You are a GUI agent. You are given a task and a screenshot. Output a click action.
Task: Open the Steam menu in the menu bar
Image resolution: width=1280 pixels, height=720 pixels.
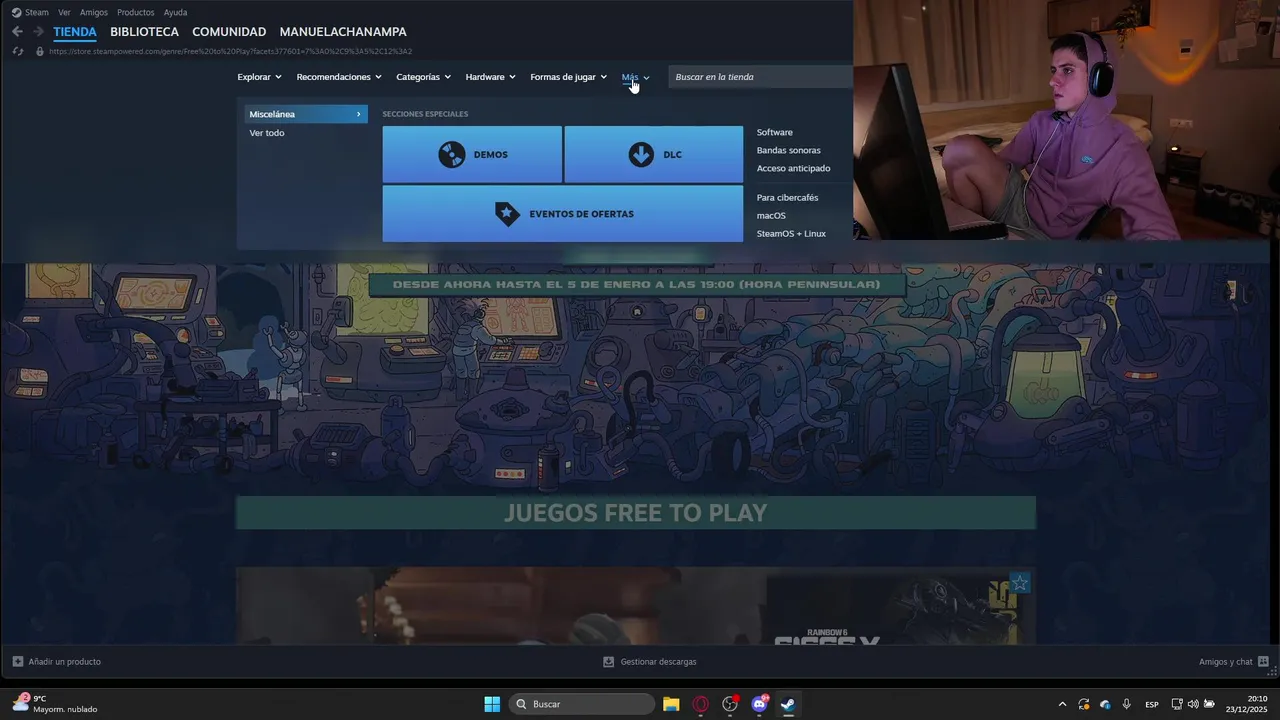pos(30,12)
